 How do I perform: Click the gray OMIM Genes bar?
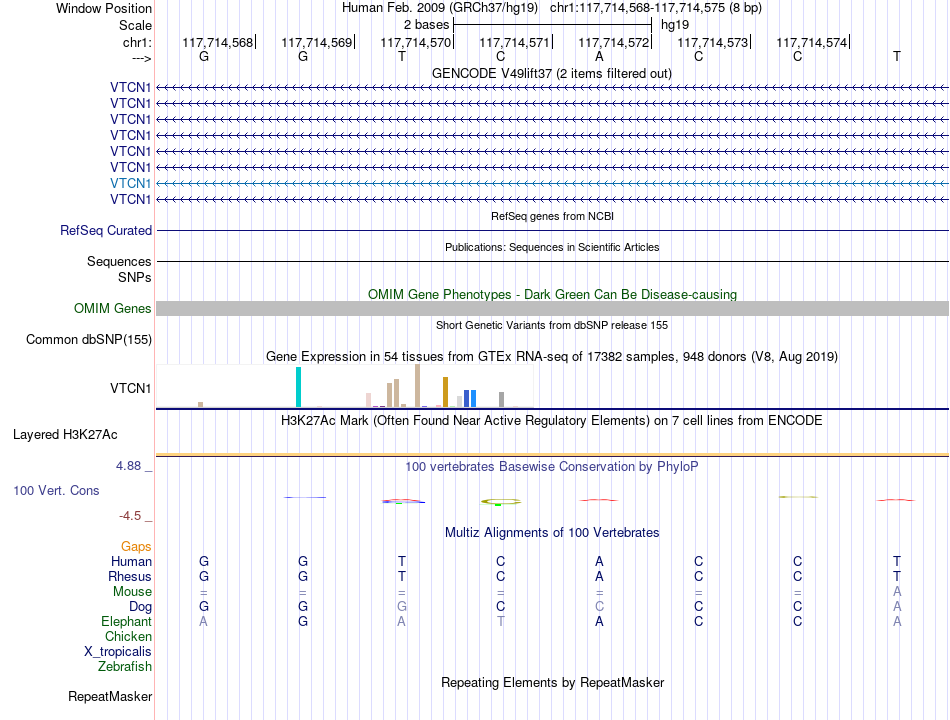click(x=552, y=308)
